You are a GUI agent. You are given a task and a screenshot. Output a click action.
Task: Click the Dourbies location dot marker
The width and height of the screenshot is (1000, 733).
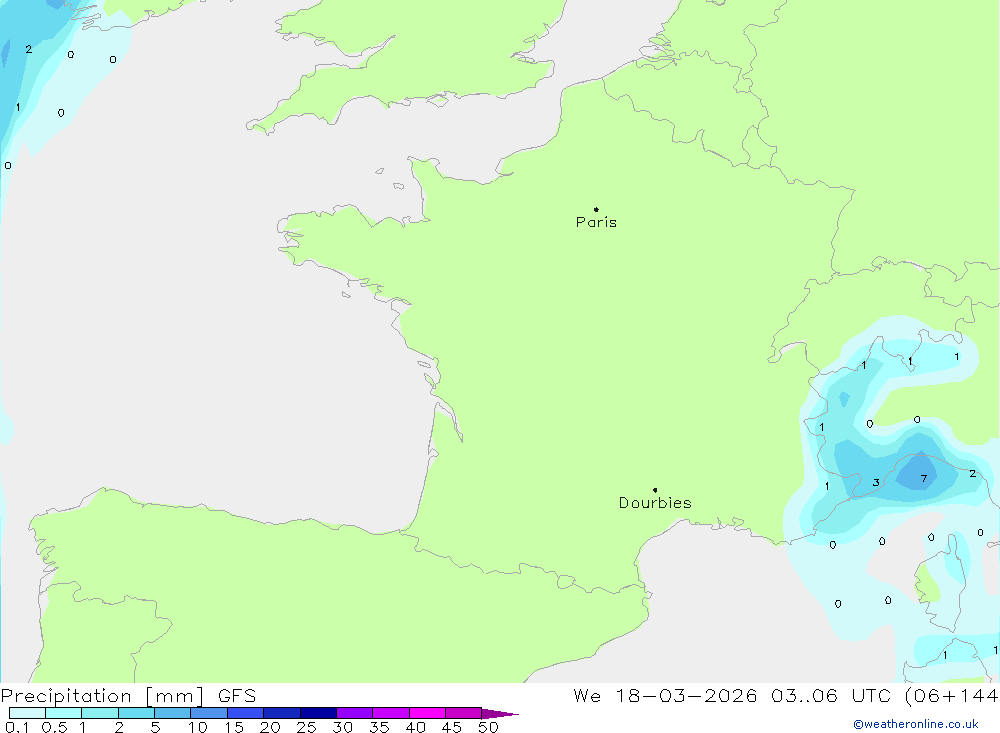[655, 490]
